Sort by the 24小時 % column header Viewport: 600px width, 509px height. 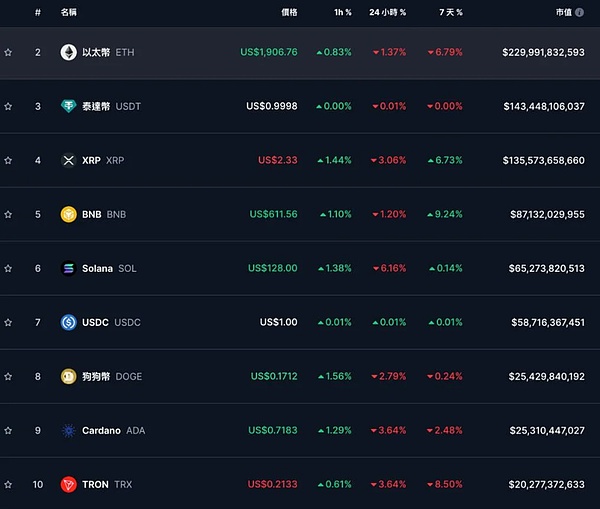tap(387, 12)
